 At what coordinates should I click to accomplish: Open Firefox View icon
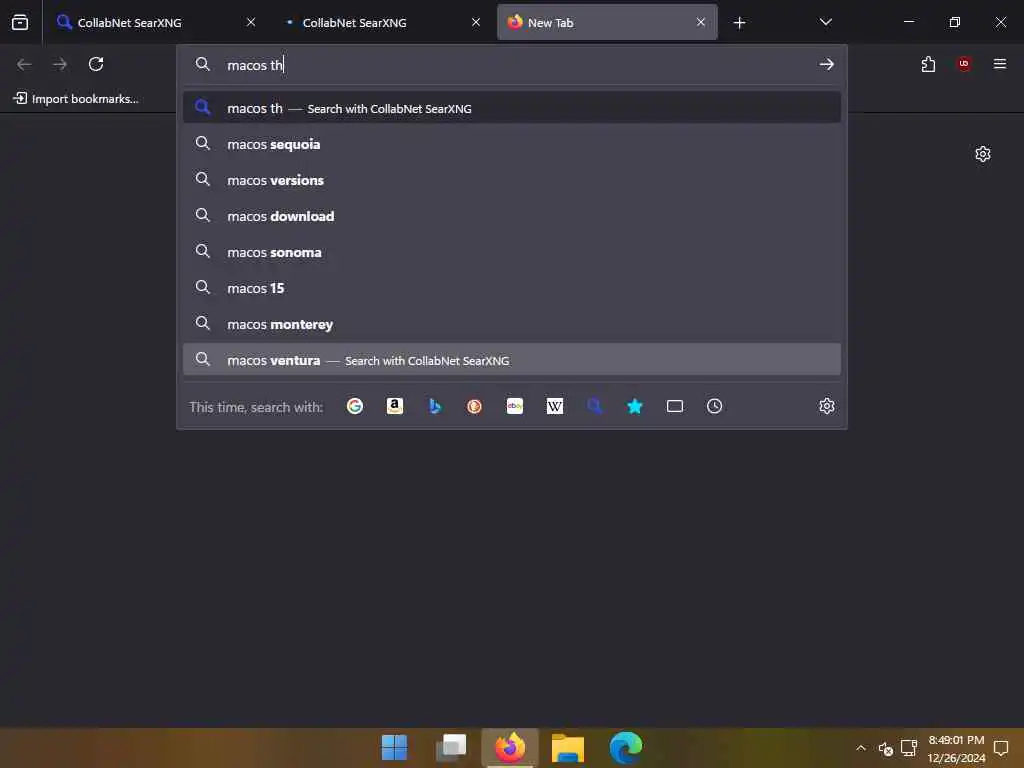[20, 22]
